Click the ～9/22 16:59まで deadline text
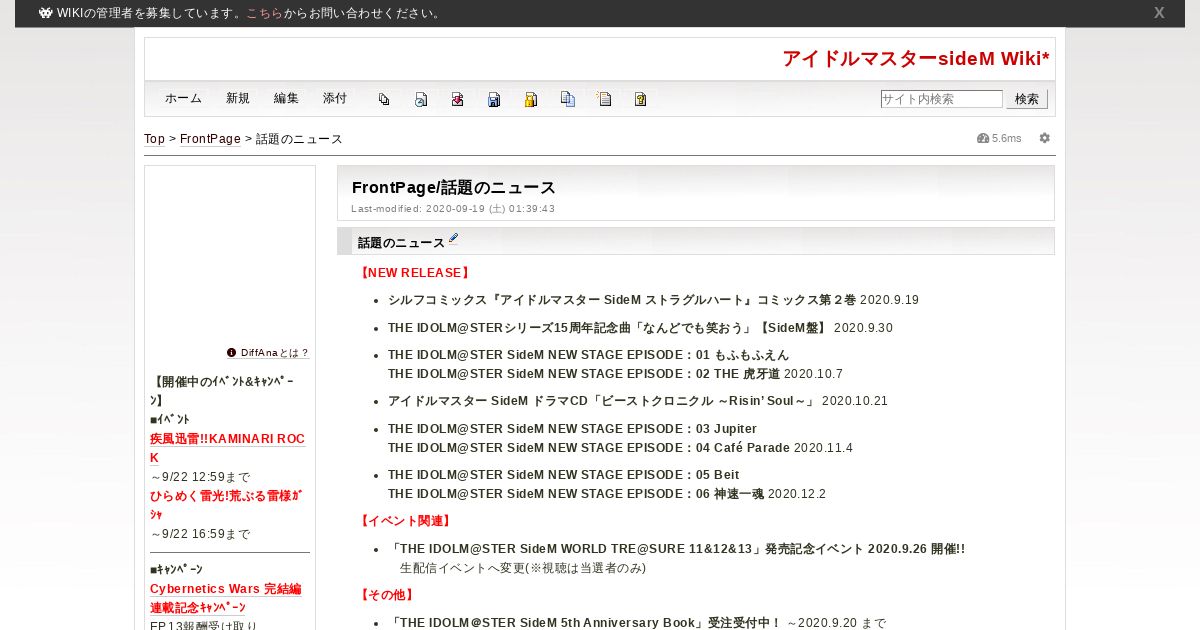Screen dimensions: 1200x630 (200, 534)
